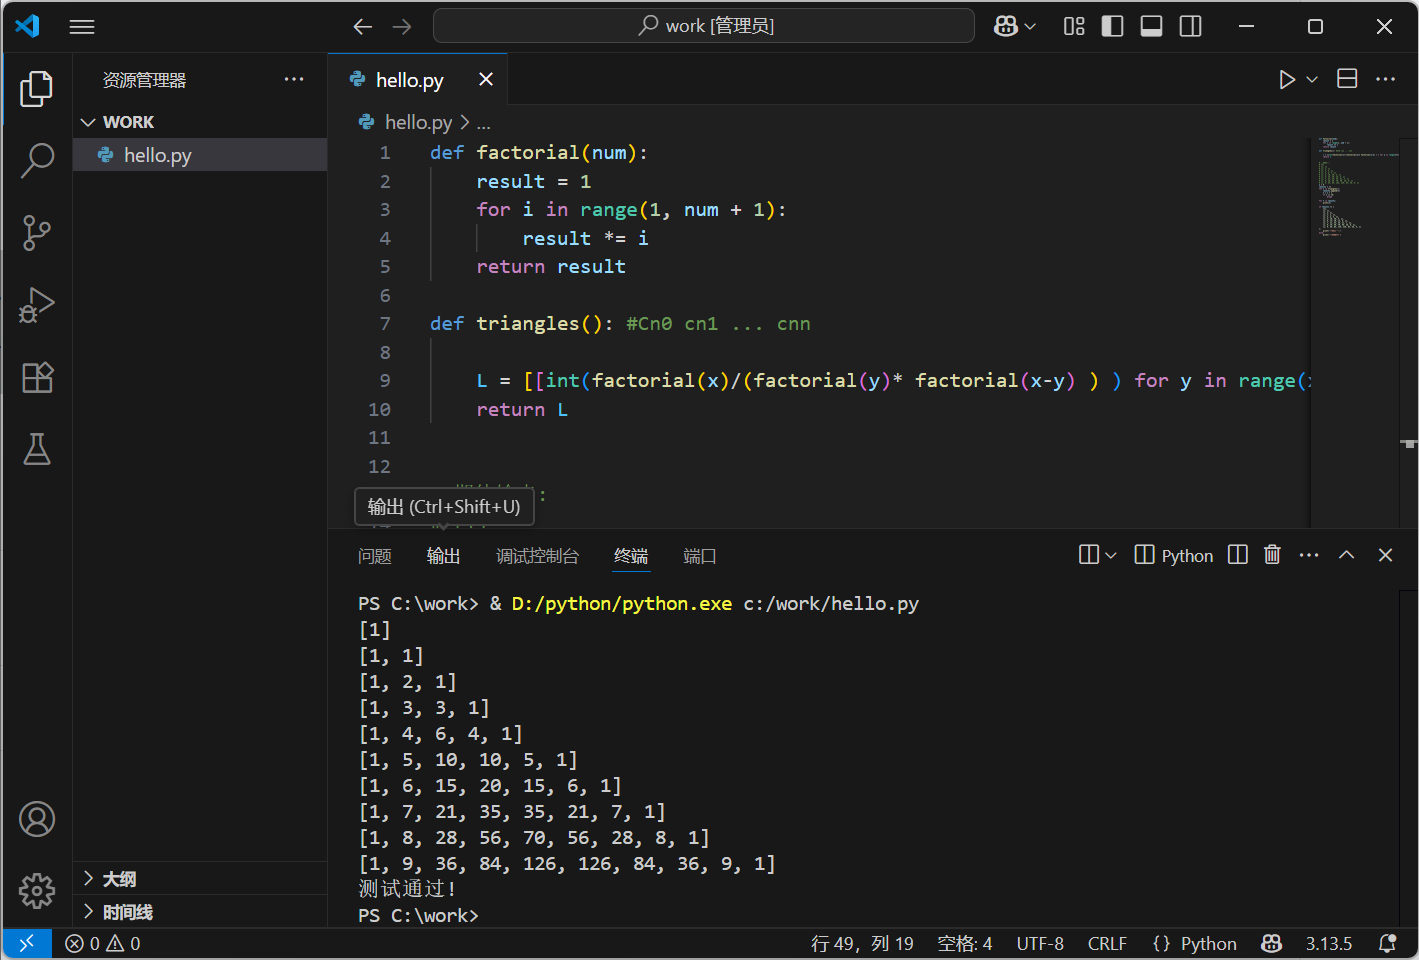
Task: Open the Manage gear menu
Action: [x=37, y=890]
